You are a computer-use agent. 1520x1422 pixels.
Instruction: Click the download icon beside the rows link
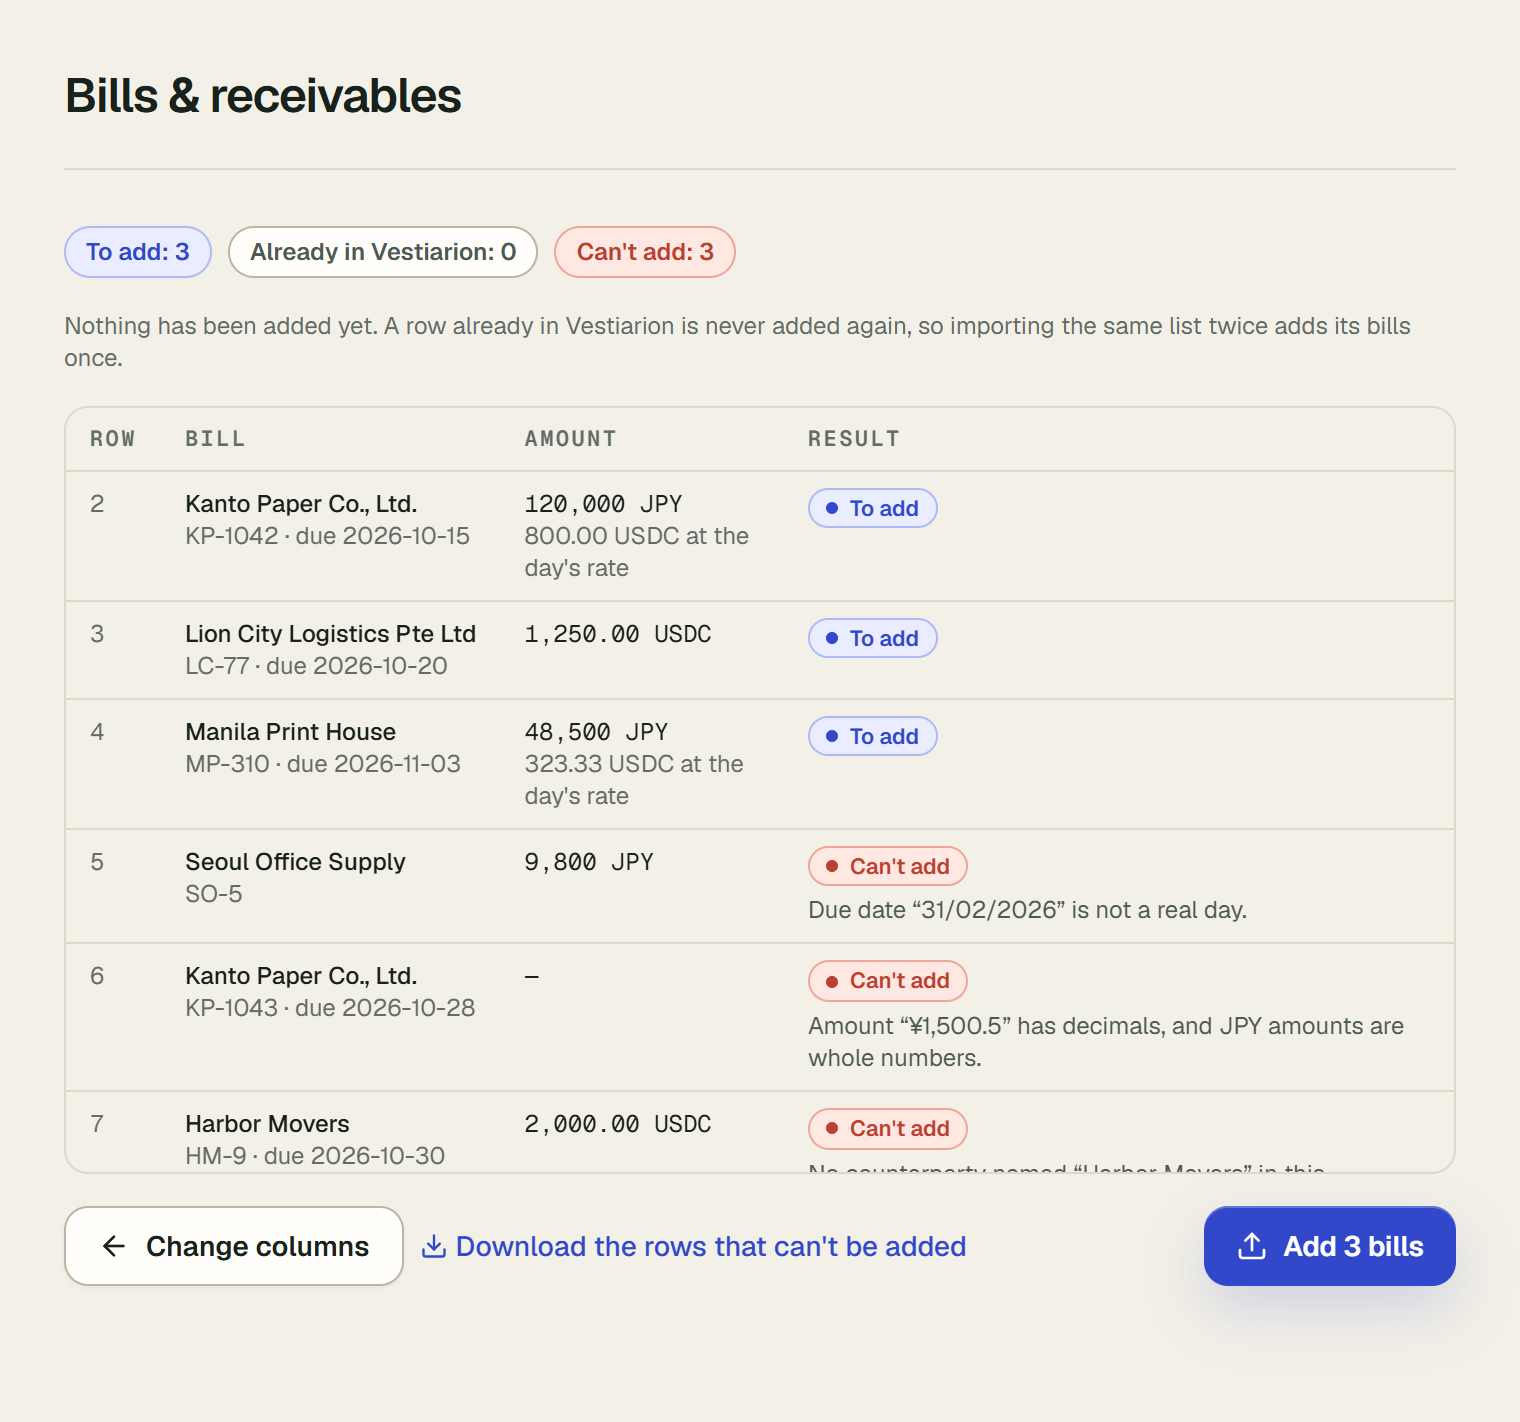[434, 1246]
